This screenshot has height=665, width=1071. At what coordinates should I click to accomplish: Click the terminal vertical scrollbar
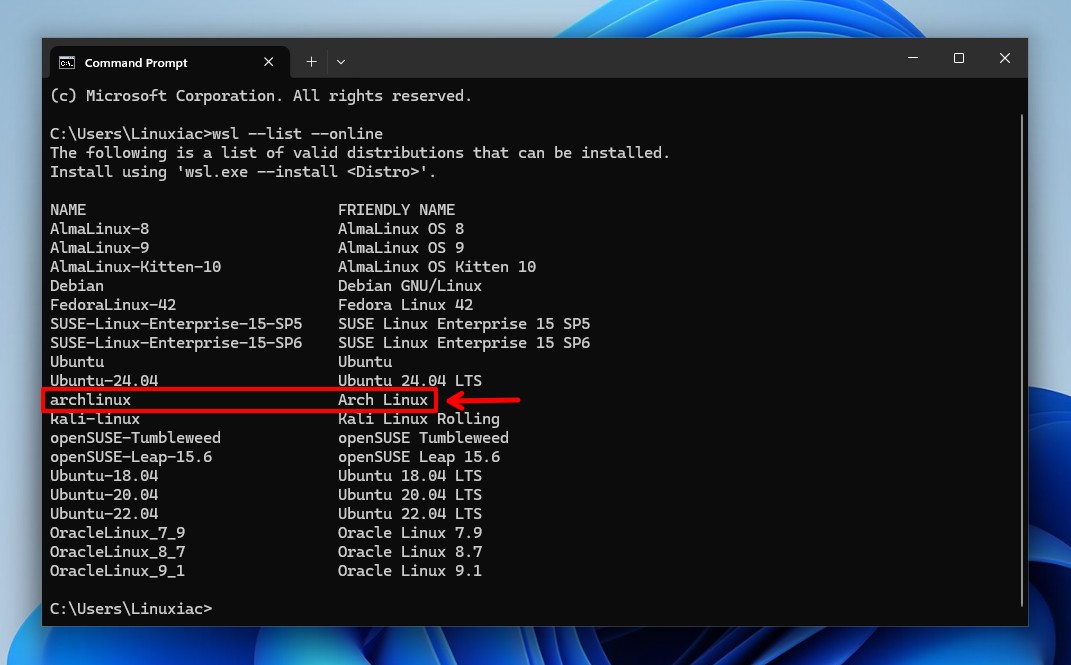[1022, 360]
